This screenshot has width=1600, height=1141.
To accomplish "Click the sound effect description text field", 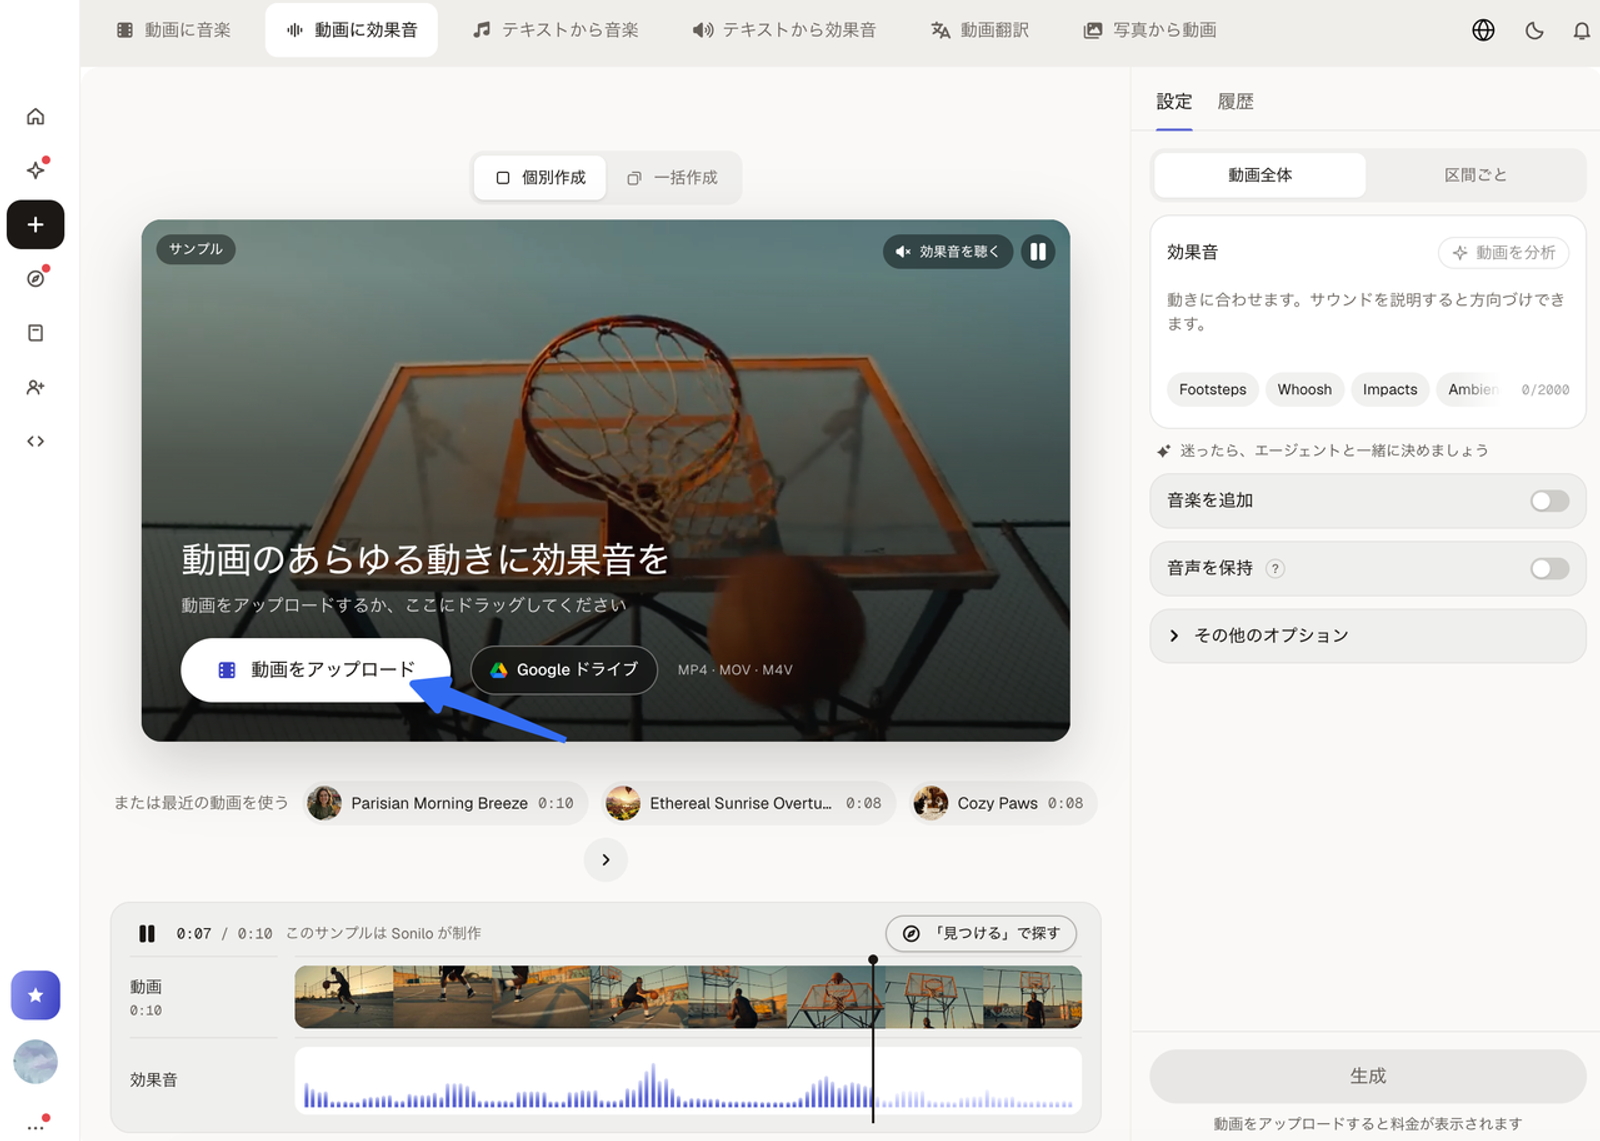I will [1366, 312].
